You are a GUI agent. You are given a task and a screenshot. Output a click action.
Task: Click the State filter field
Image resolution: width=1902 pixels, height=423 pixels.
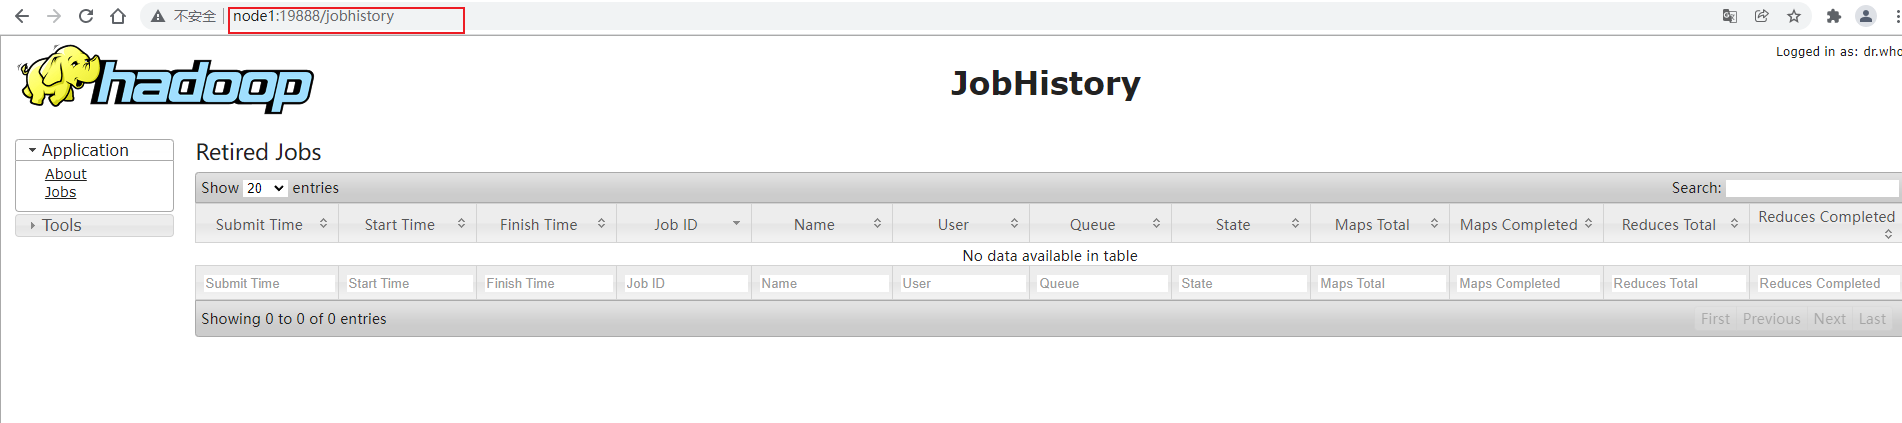[1242, 284]
